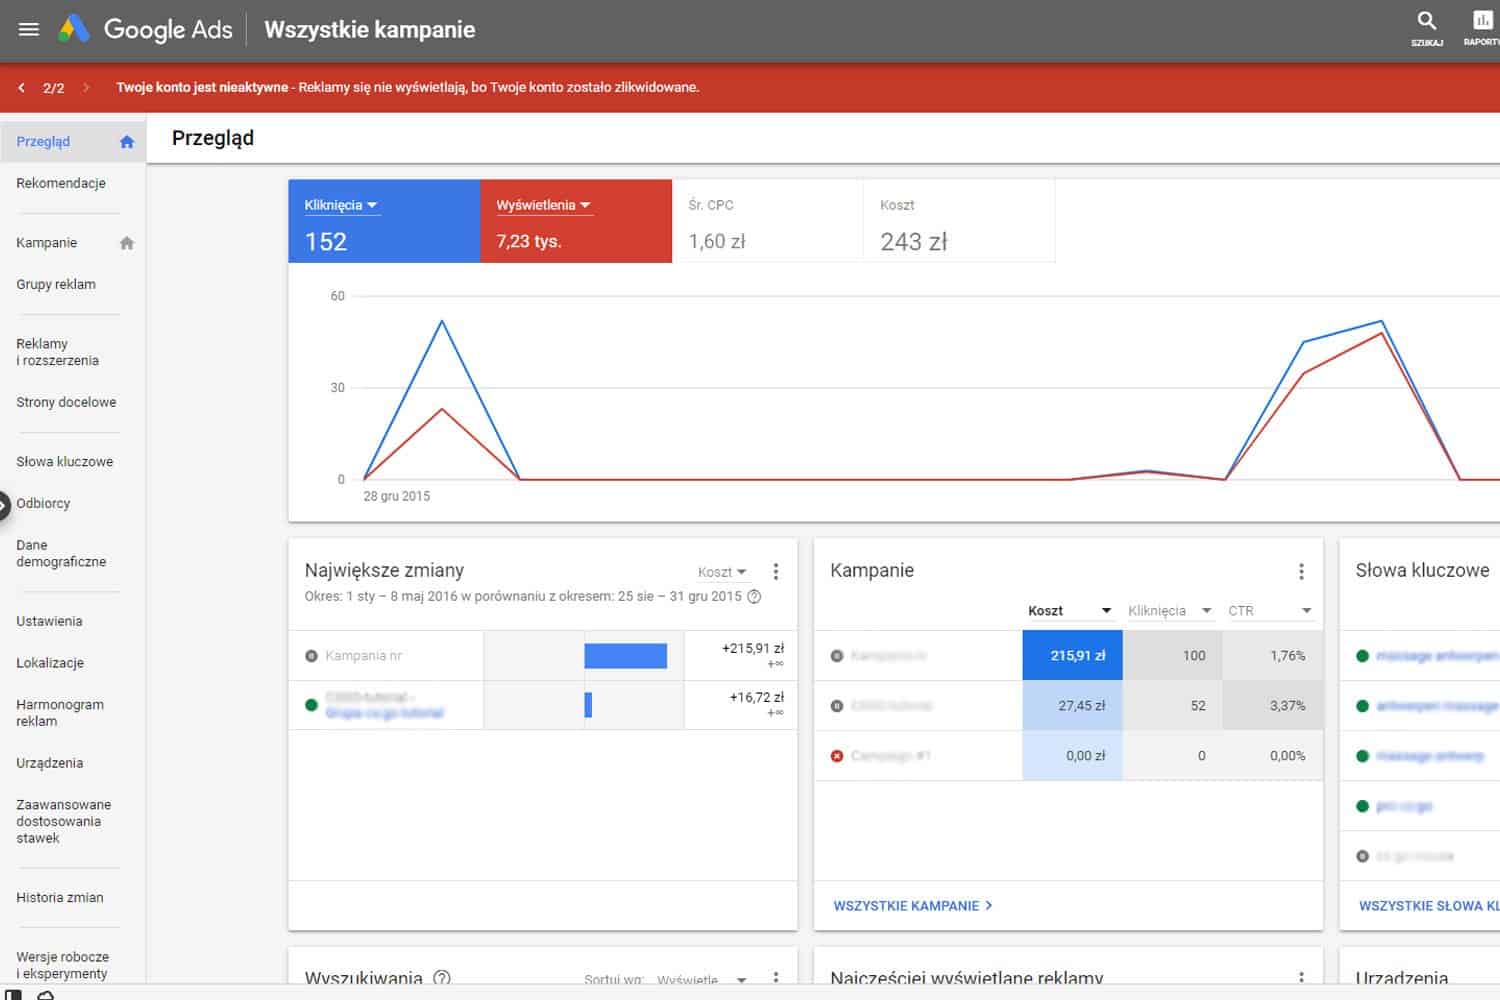Open Słowa kluczowe in sidebar
Viewport: 1500px width, 1000px height.
coord(65,462)
